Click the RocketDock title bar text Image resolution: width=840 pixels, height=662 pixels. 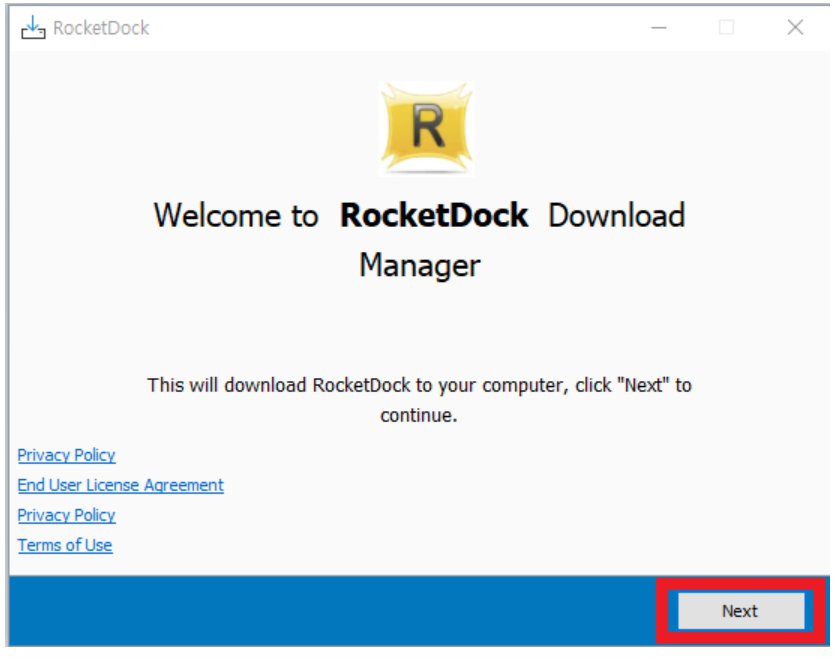101,28
